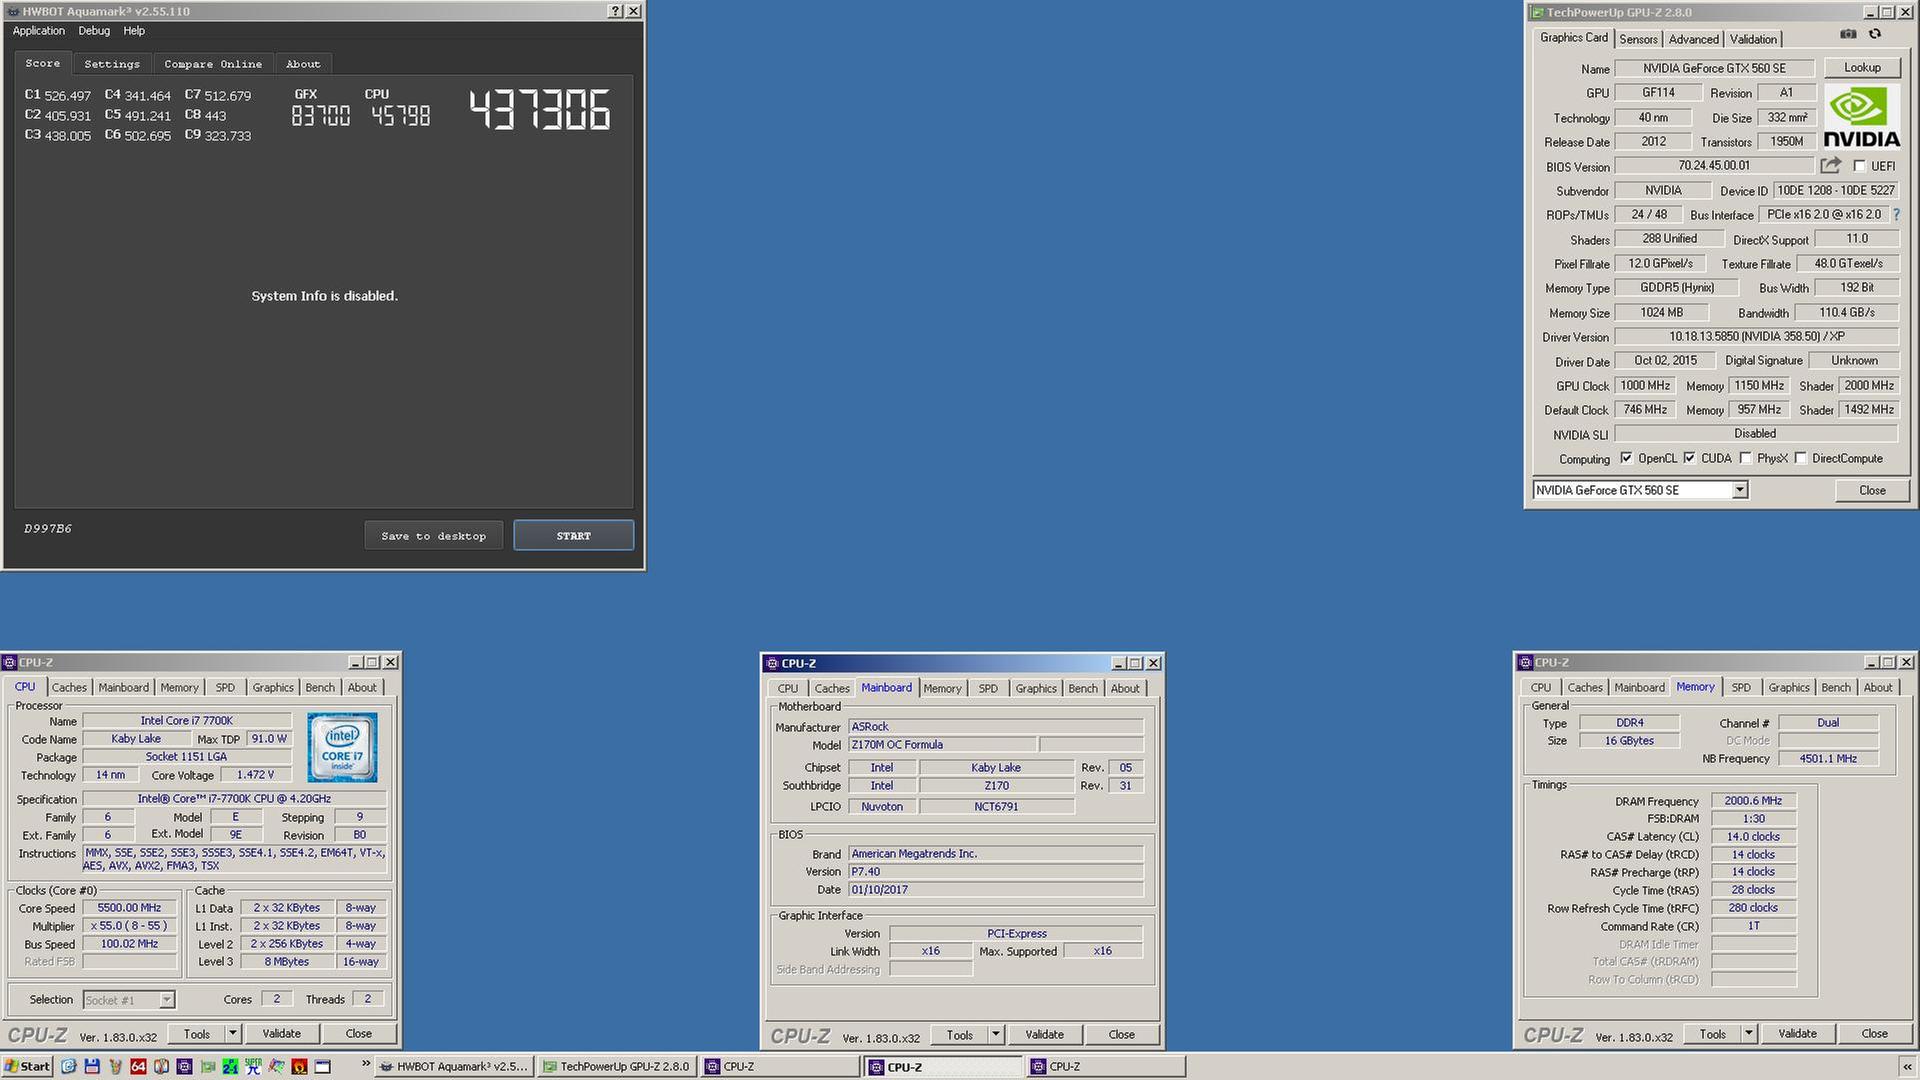Click Close button in Memory CPU-Z window

pos(1874,1034)
